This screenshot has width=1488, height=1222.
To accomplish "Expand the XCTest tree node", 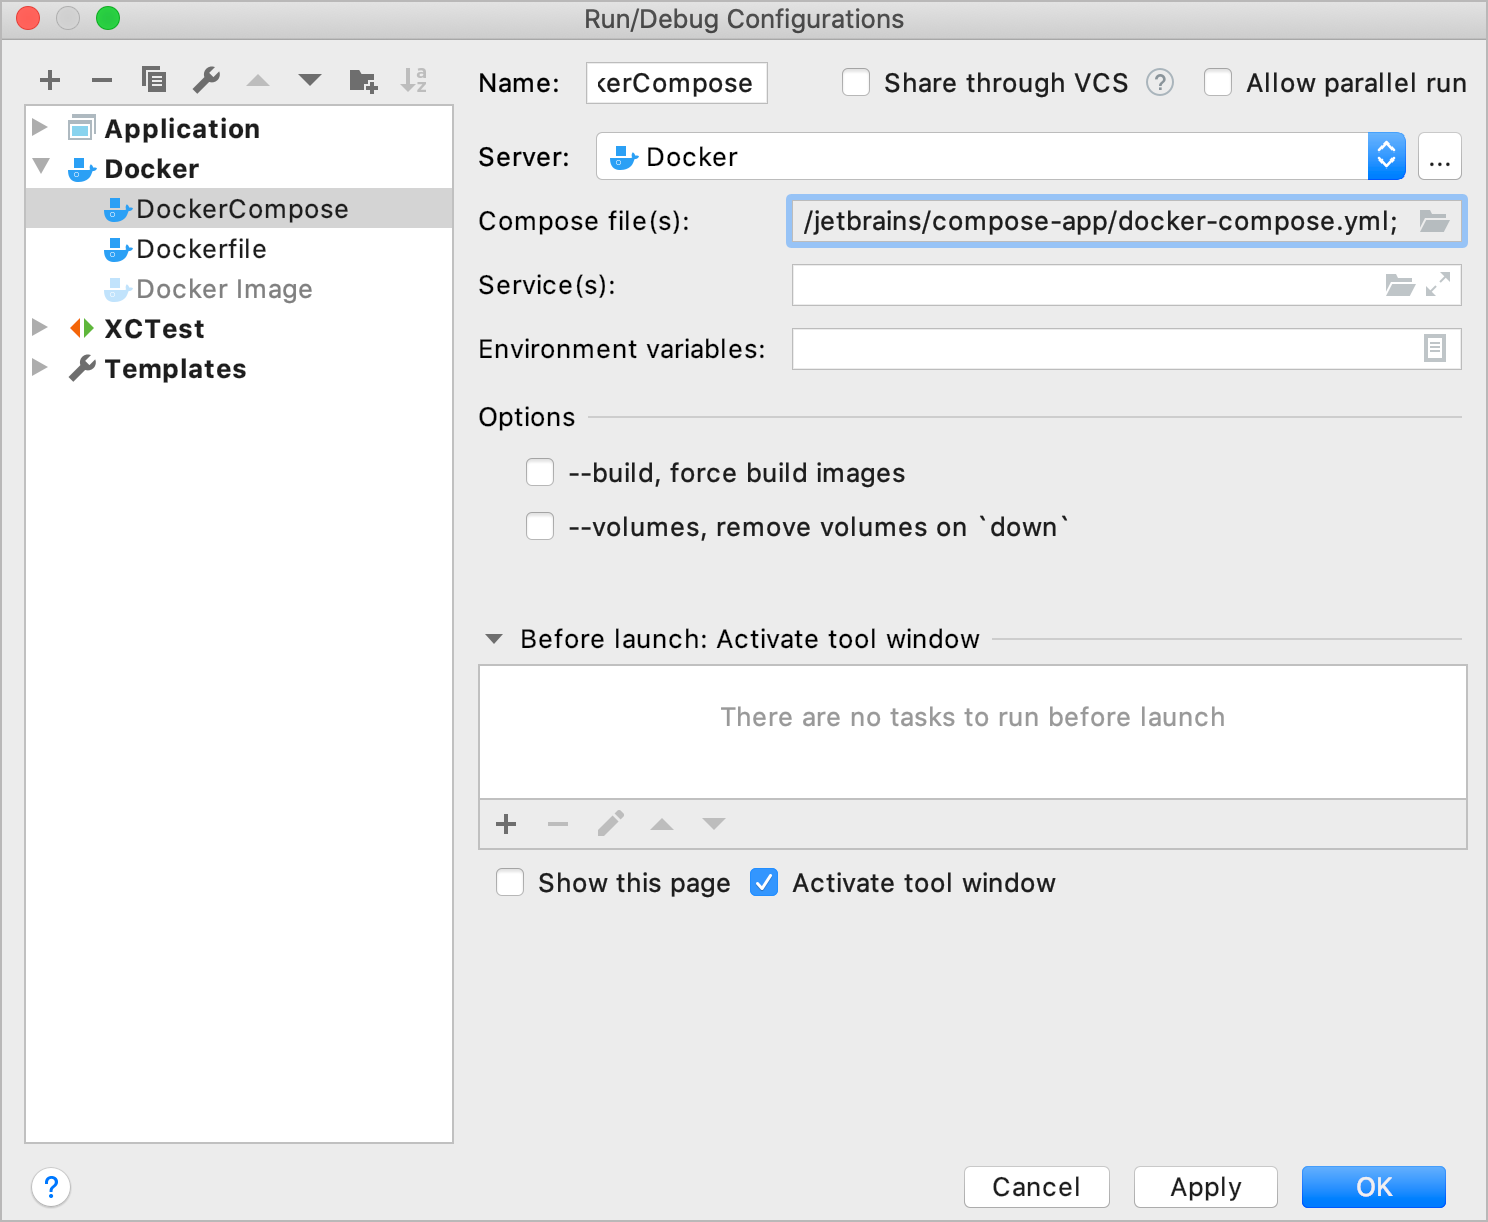I will click(40, 327).
